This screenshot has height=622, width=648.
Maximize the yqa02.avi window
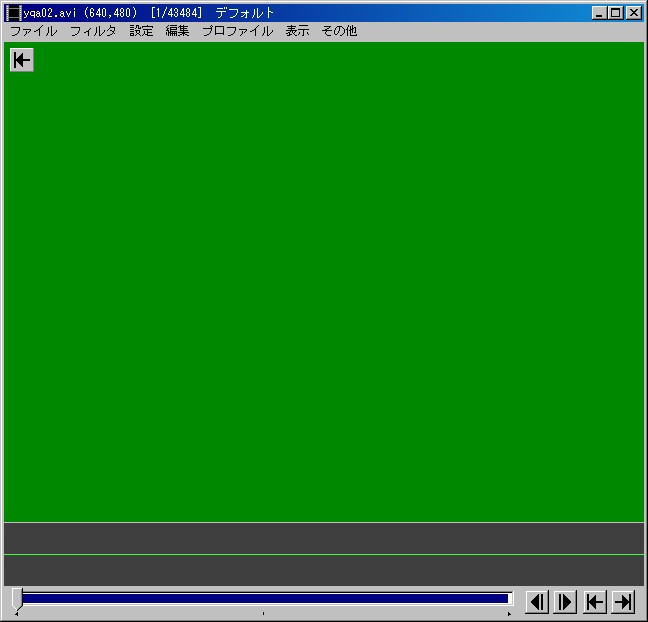click(x=615, y=13)
